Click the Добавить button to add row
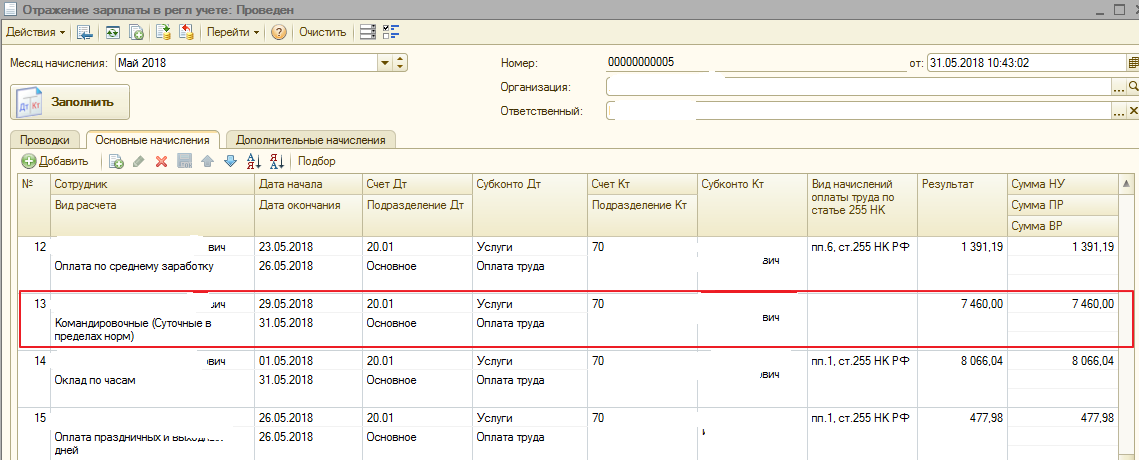This screenshot has width=1139, height=460. tap(56, 161)
